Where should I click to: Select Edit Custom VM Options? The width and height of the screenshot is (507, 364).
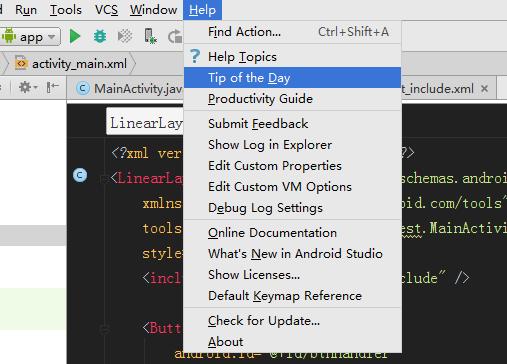tap(292, 187)
